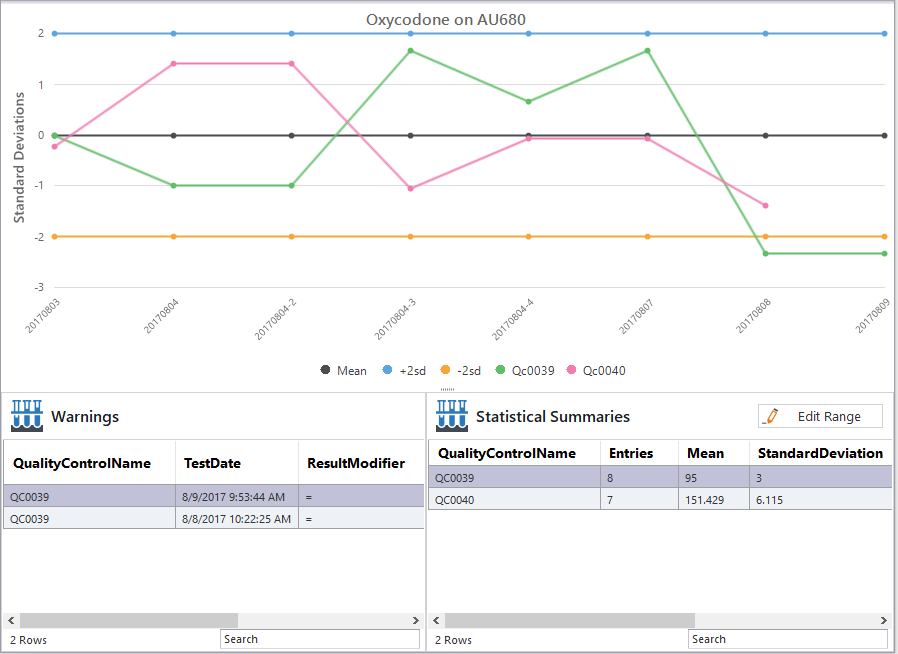Screen dimensions: 898x654
Task: Click the QC0040 standard deviation 6.115
Action: coord(769,500)
